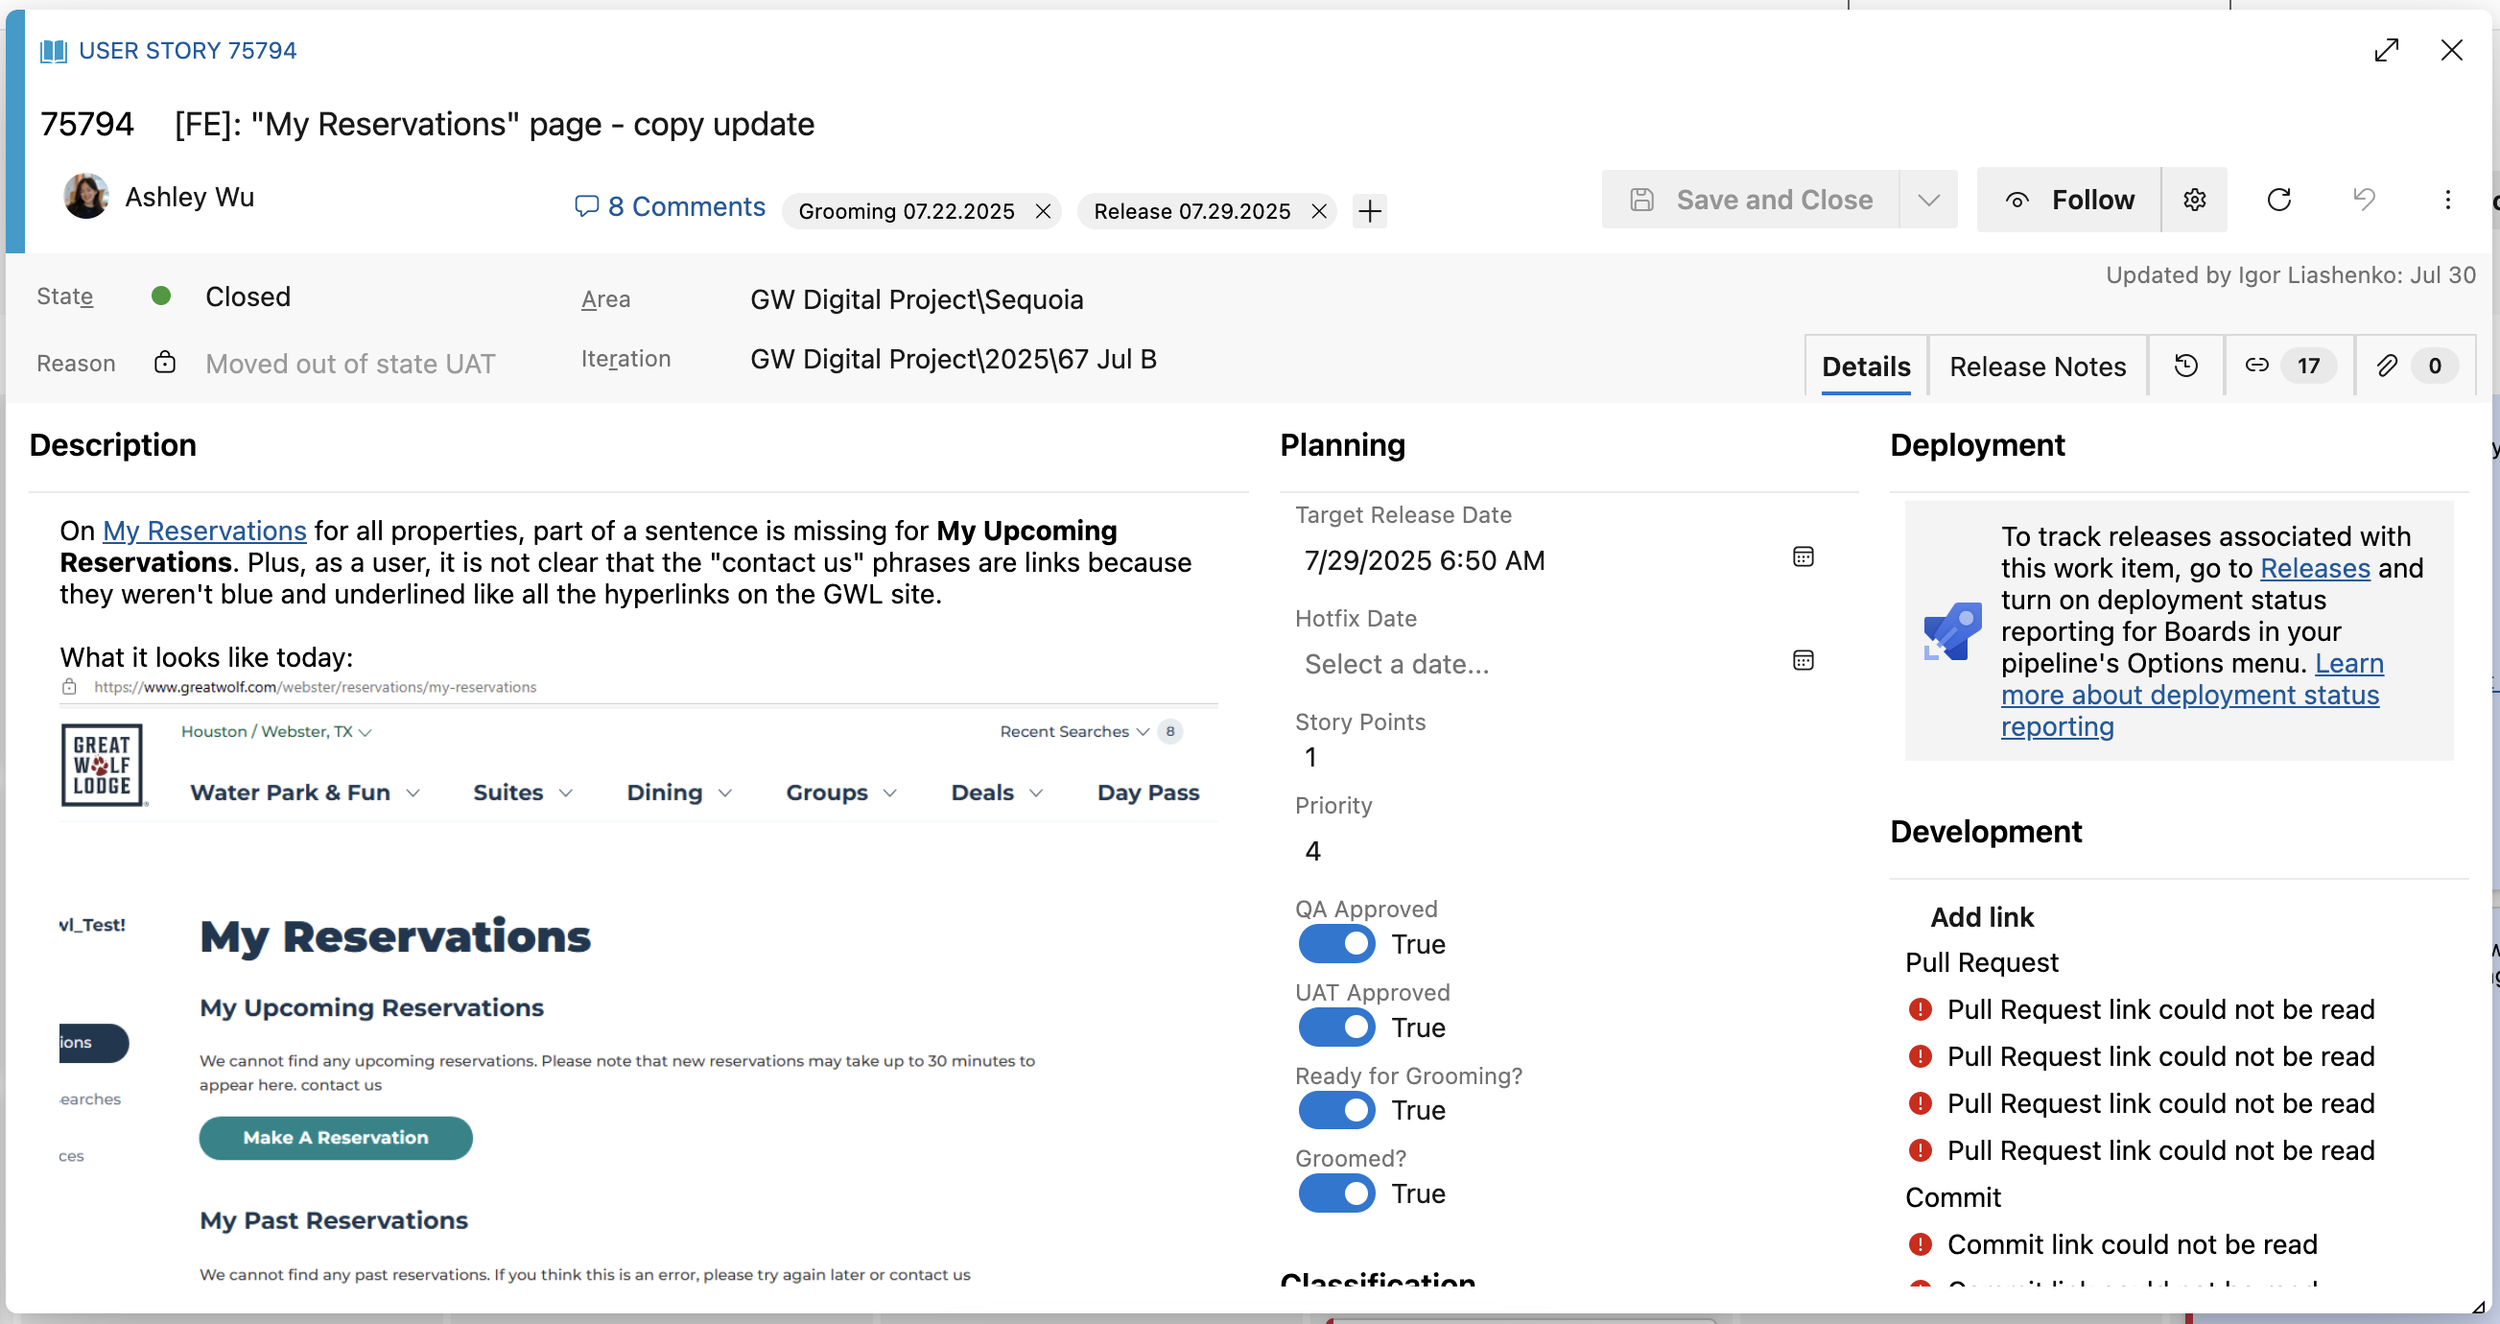Click the plus icon to add tag
2500x1324 pixels.
(x=1369, y=211)
